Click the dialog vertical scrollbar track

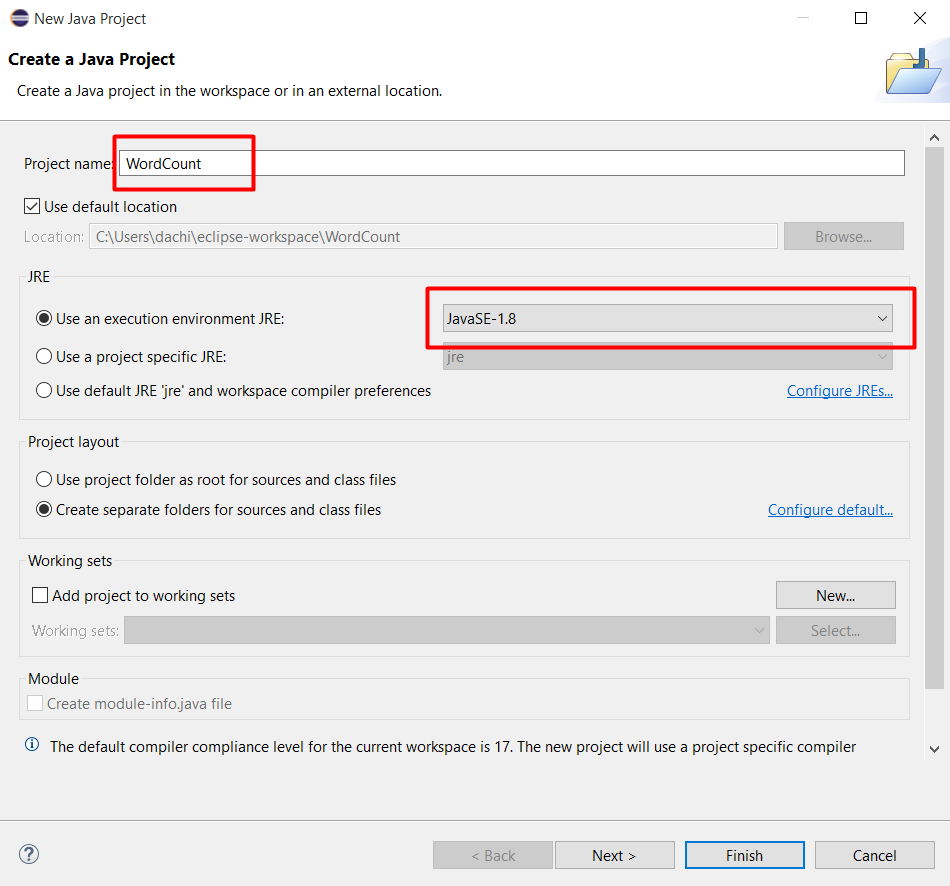click(x=934, y=418)
